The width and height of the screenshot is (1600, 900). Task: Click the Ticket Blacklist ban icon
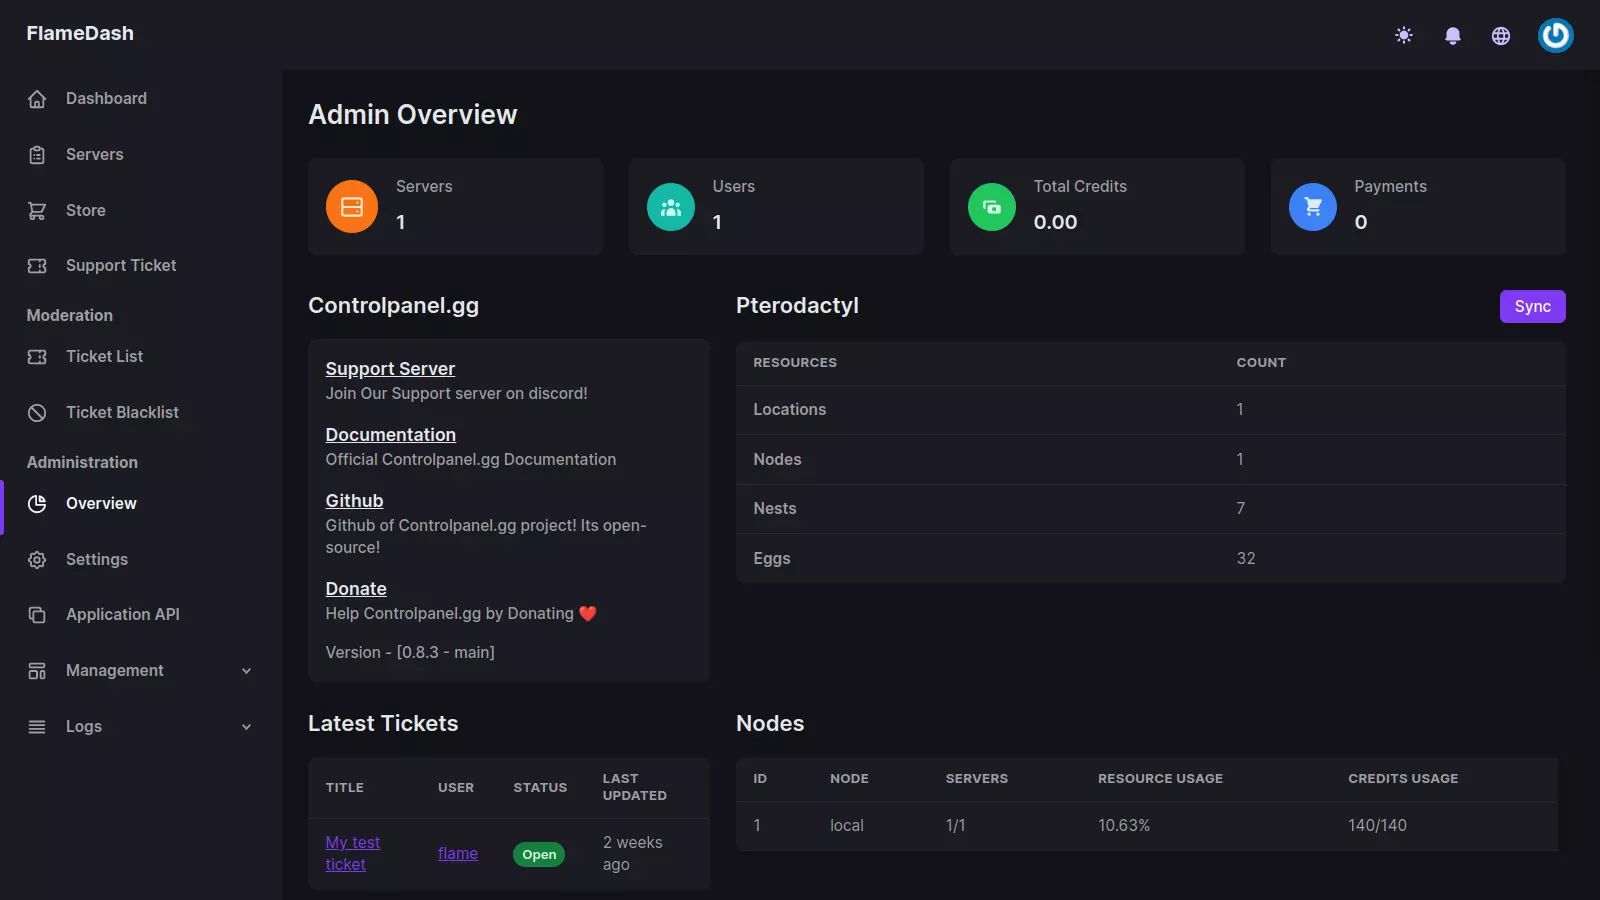click(x=37, y=413)
